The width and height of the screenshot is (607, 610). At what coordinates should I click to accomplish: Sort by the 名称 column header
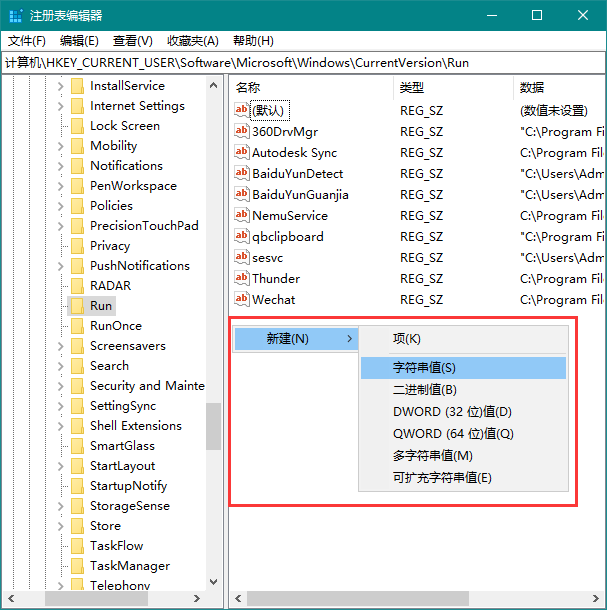pyautogui.click(x=311, y=88)
